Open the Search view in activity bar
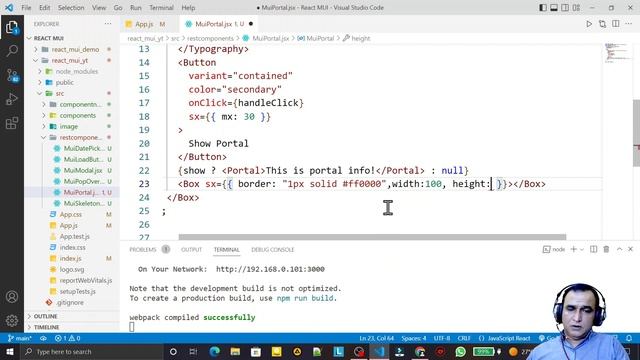The height and width of the screenshot is (360, 640). pyautogui.click(x=12, y=51)
